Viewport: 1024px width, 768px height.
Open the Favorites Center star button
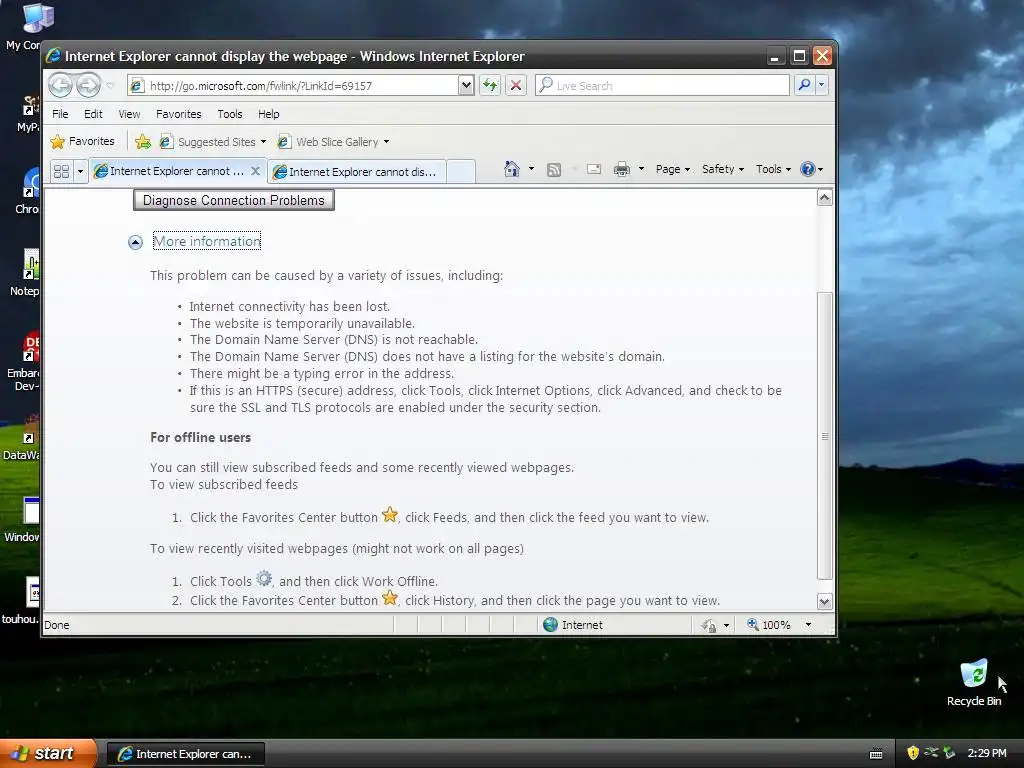[x=82, y=141]
